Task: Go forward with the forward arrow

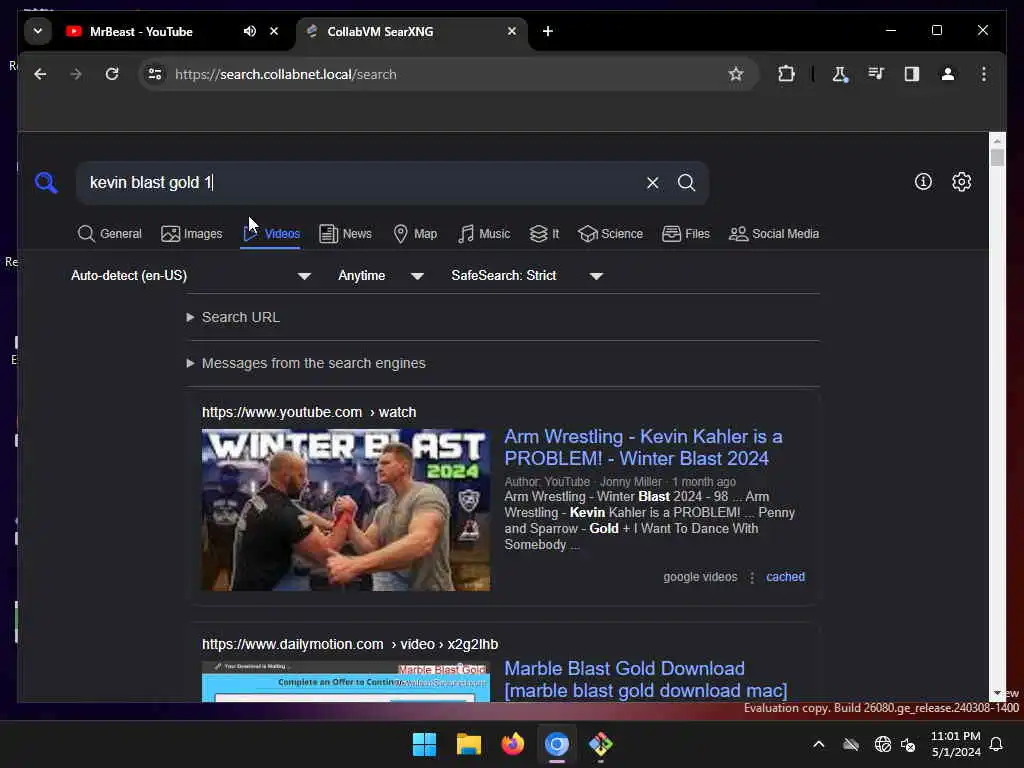Action: 76,74
